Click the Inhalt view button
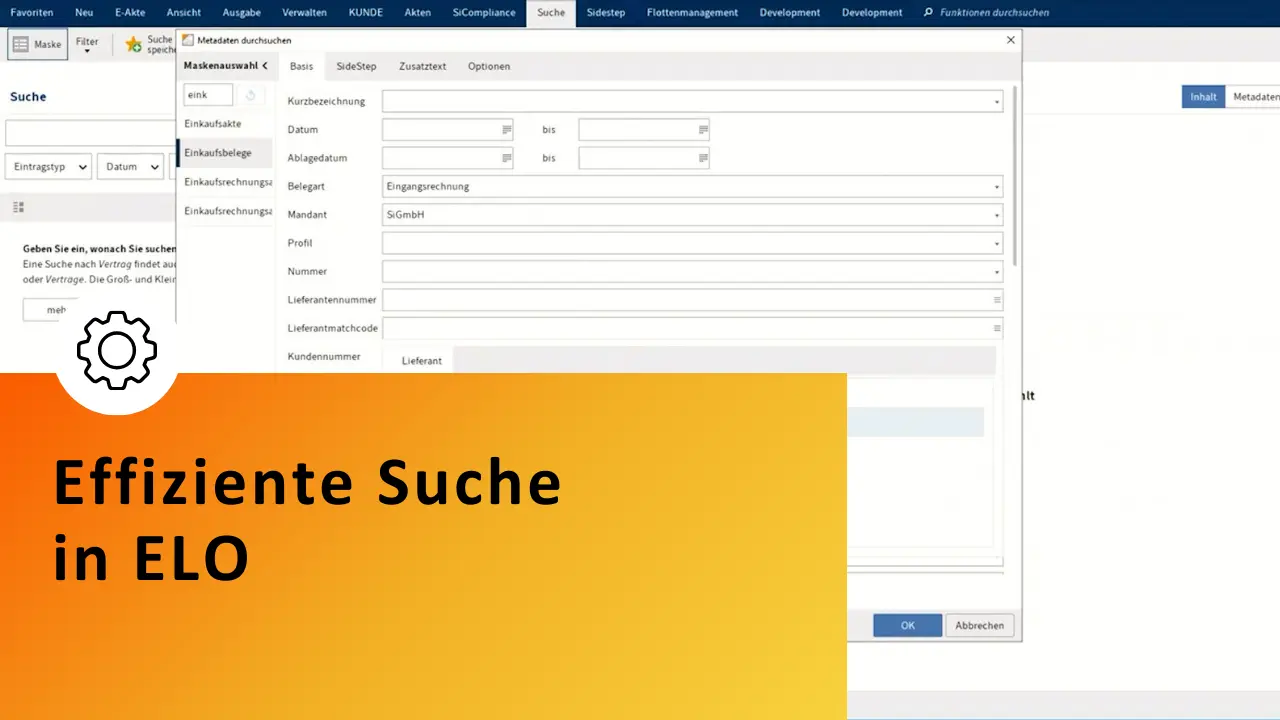Image resolution: width=1280 pixels, height=720 pixels. pos(1204,97)
